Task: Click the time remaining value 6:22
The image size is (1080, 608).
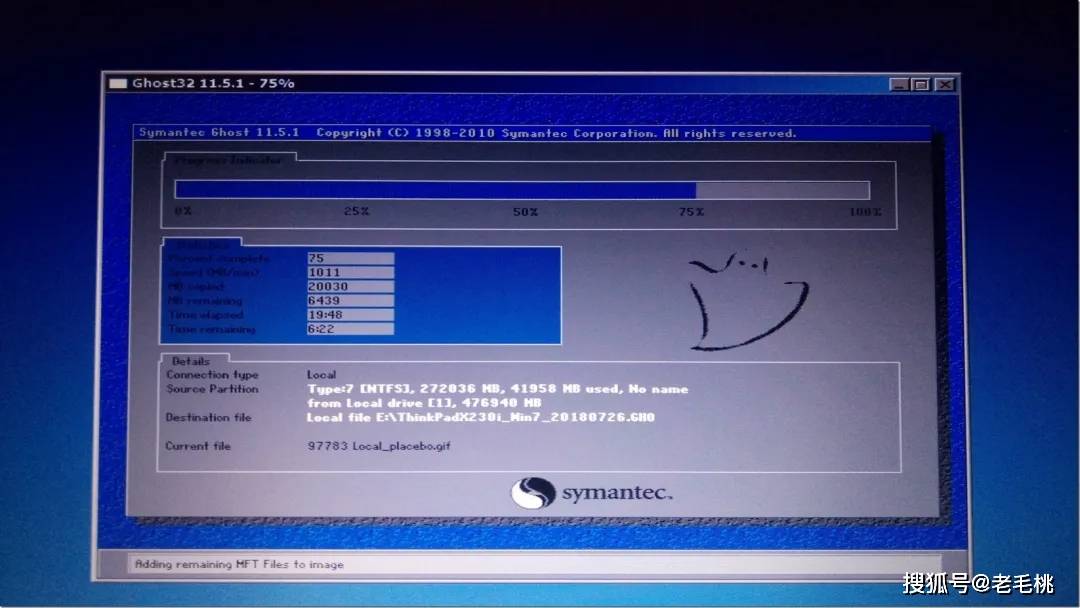Action: (x=350, y=328)
